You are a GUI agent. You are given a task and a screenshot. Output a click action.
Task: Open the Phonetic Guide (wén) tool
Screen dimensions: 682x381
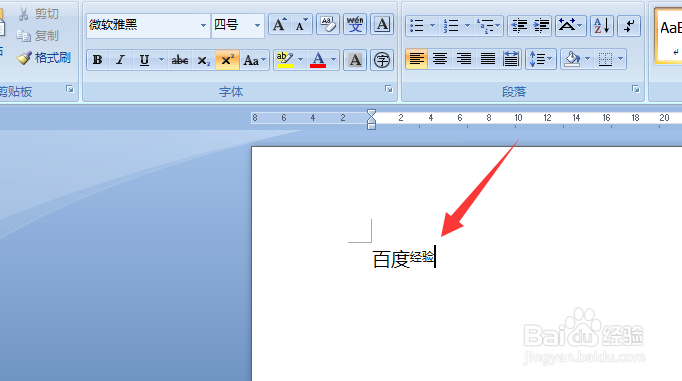[x=355, y=25]
